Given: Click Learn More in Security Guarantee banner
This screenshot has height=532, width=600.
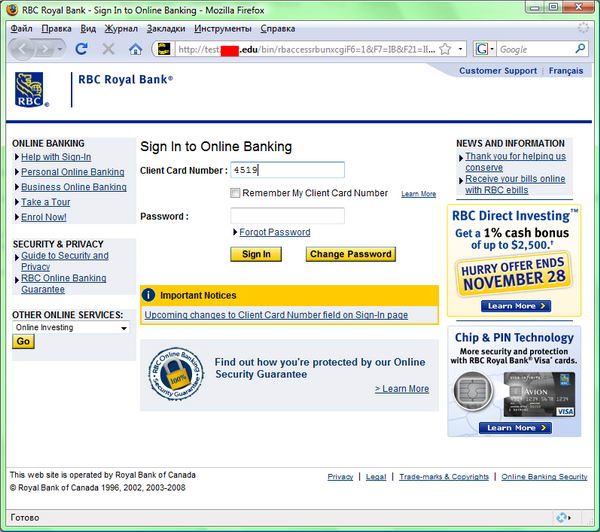Looking at the screenshot, I should [402, 389].
